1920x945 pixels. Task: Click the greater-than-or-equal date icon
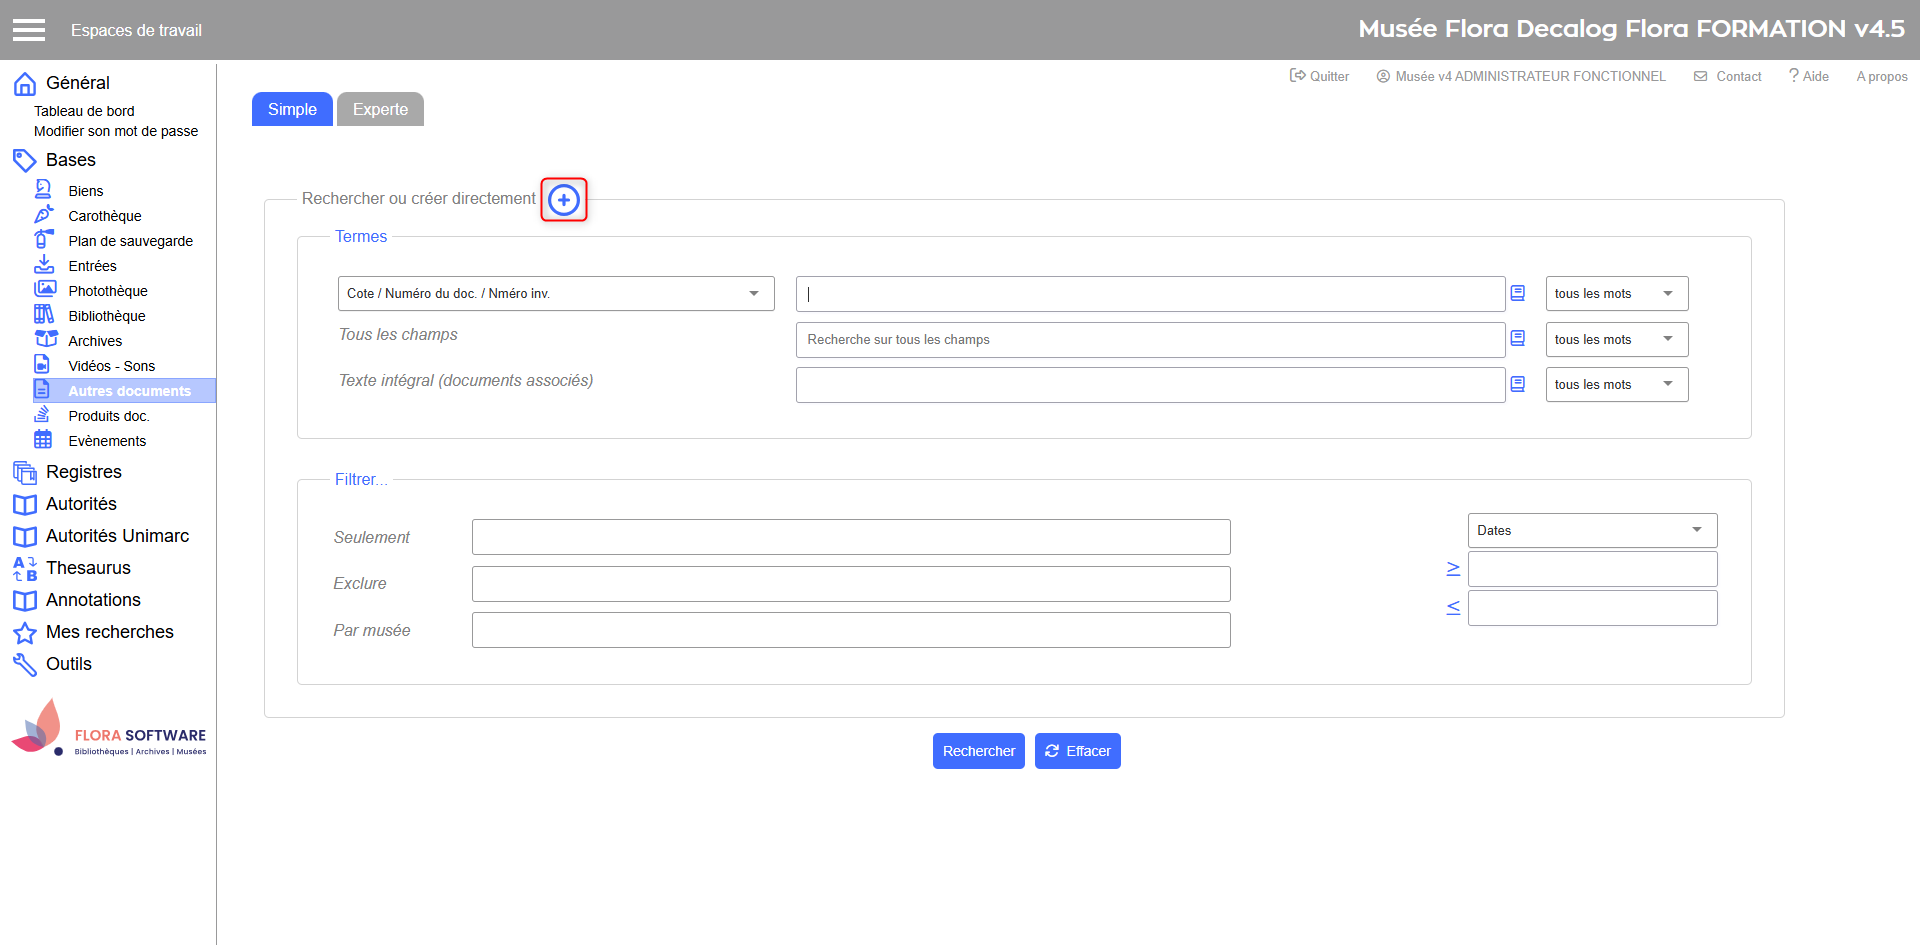point(1453,569)
